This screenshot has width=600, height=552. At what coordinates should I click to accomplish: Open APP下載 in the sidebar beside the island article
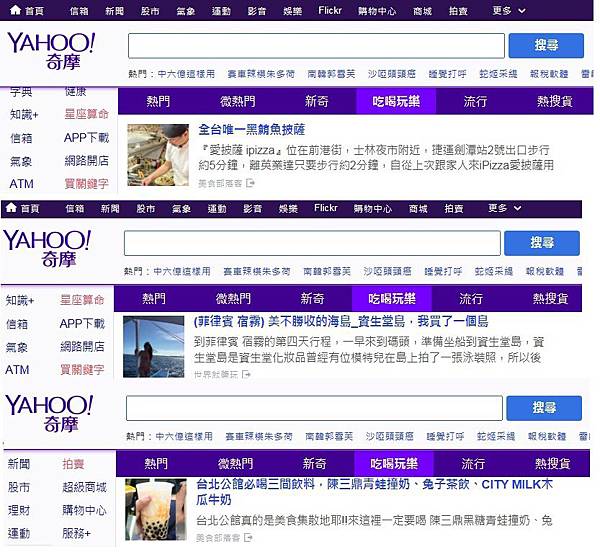pyautogui.click(x=82, y=324)
